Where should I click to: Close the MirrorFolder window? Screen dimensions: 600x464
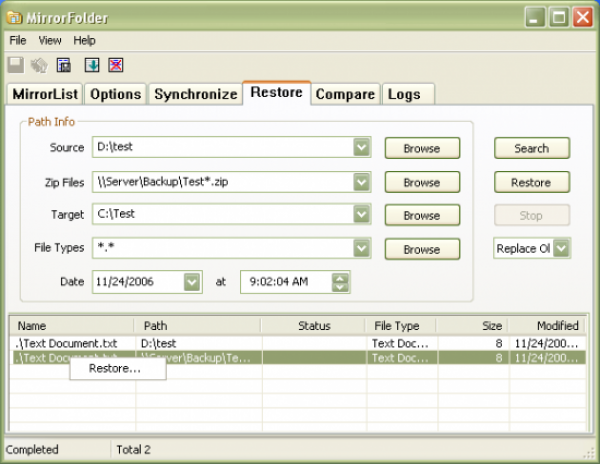tap(582, 17)
